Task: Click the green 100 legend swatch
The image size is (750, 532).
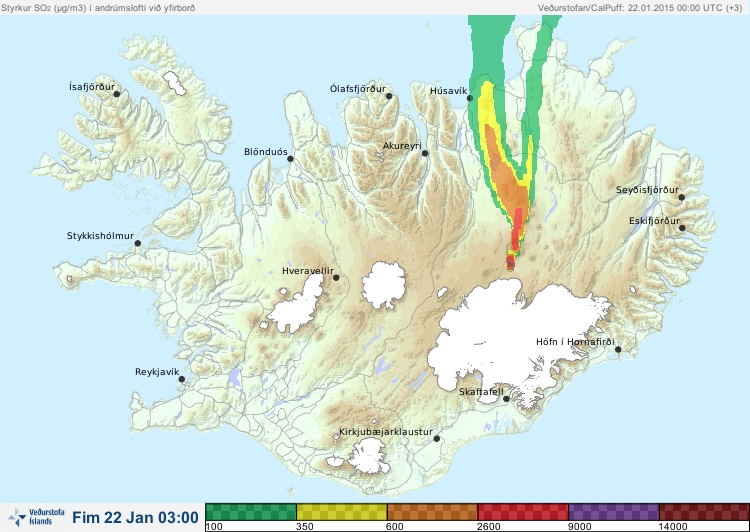Action: [x=251, y=512]
